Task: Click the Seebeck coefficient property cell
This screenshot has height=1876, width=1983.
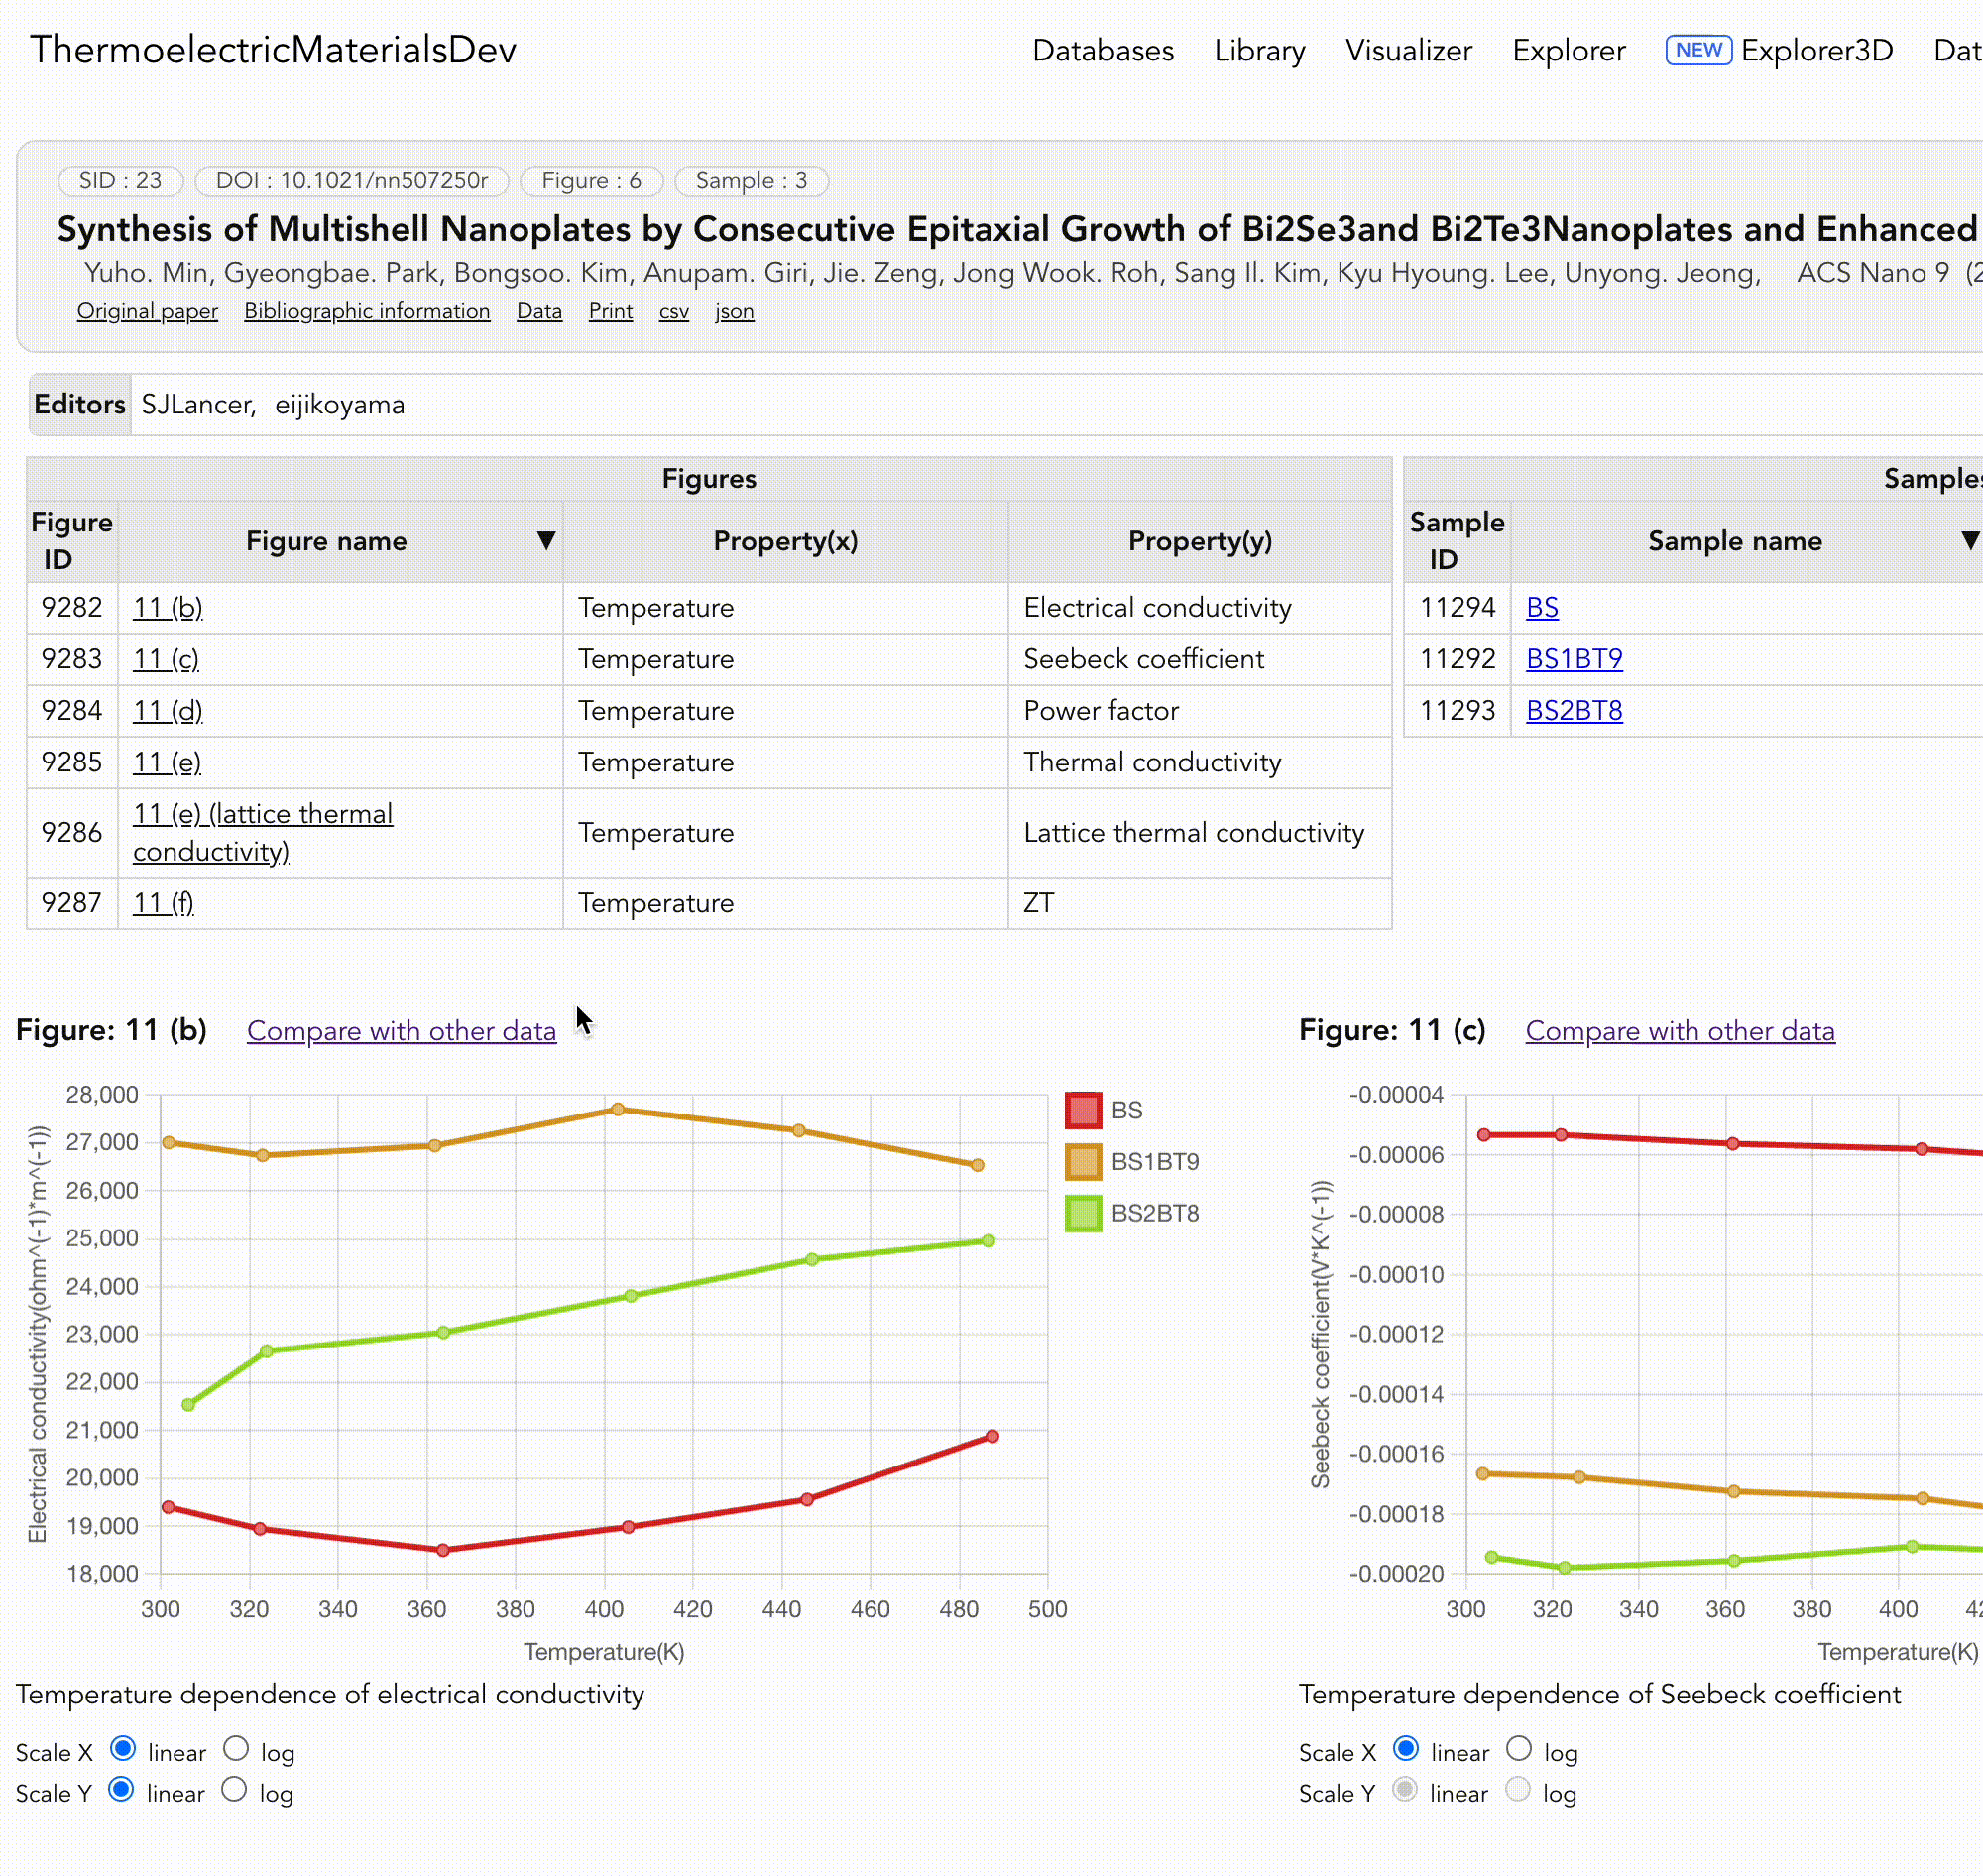Action: (x=1199, y=660)
